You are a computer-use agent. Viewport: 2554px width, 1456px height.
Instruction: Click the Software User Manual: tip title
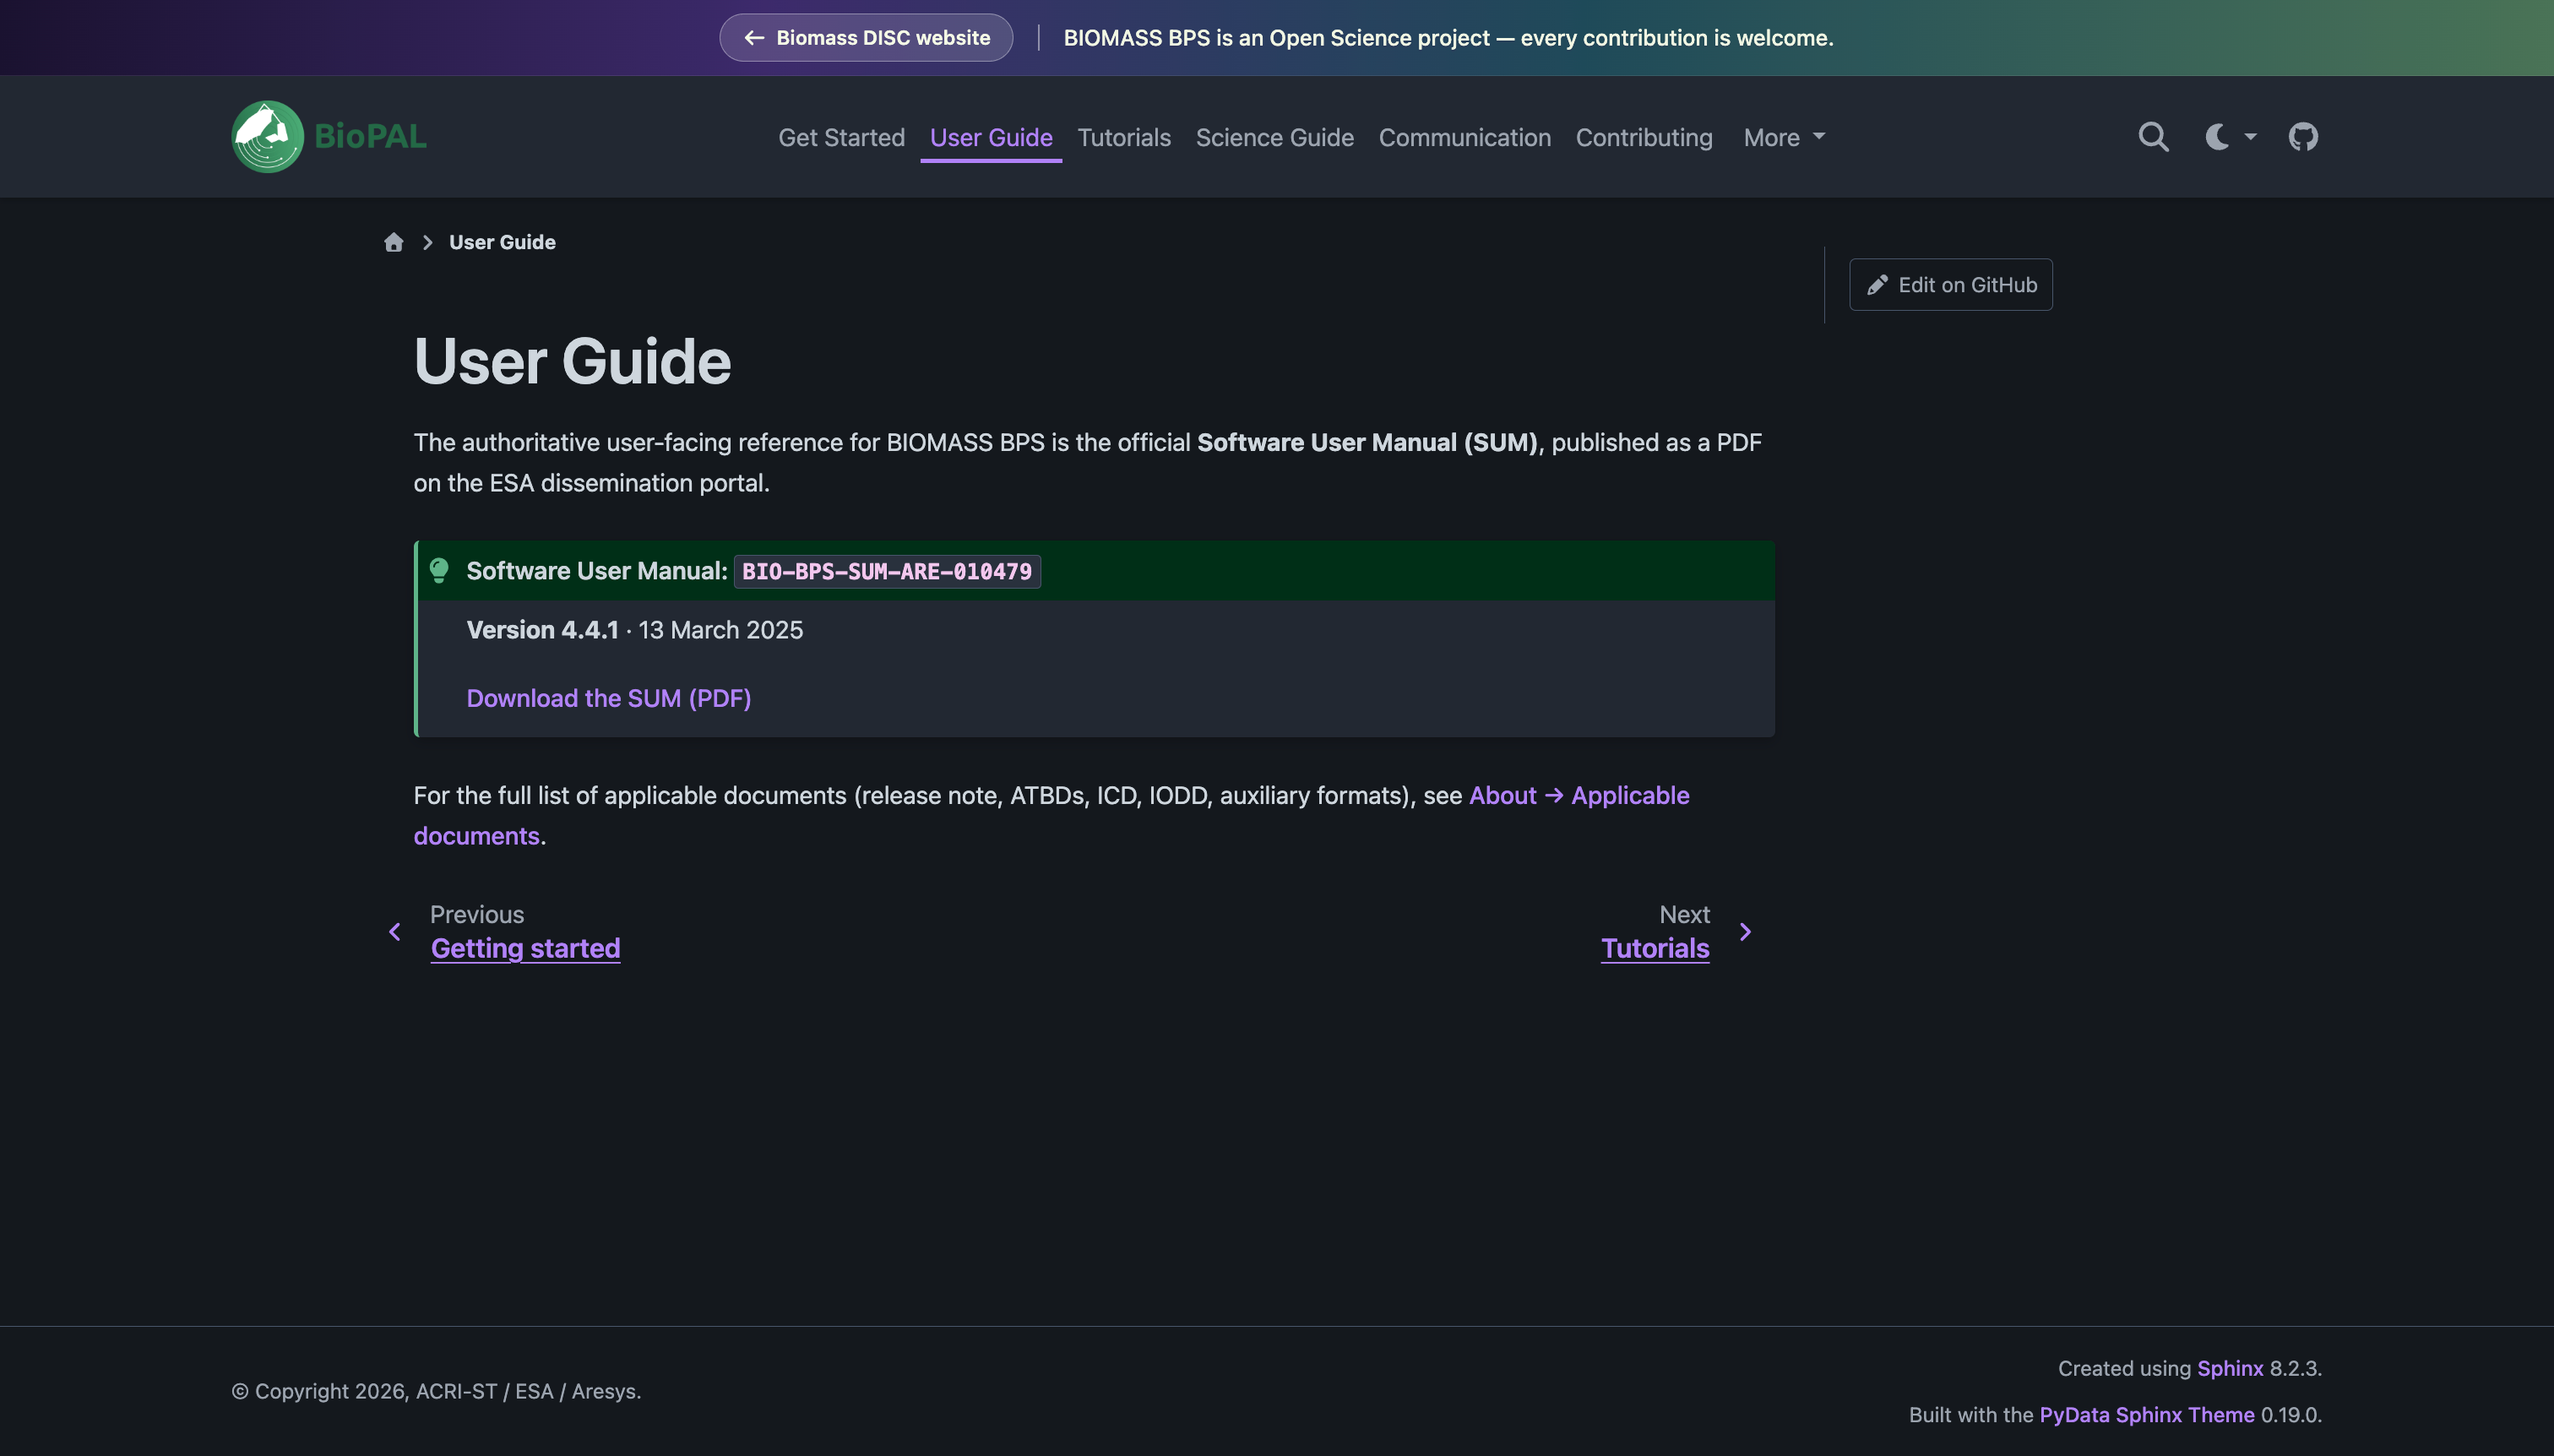click(596, 571)
